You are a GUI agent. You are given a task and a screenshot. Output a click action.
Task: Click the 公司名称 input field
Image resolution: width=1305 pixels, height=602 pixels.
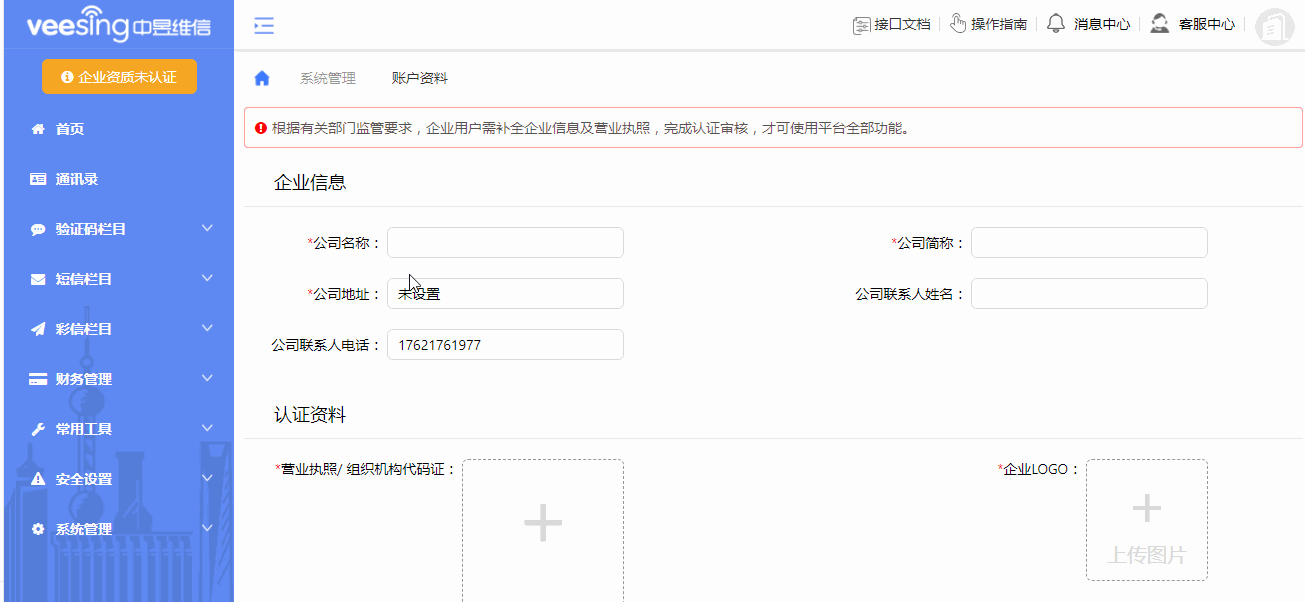click(504, 242)
